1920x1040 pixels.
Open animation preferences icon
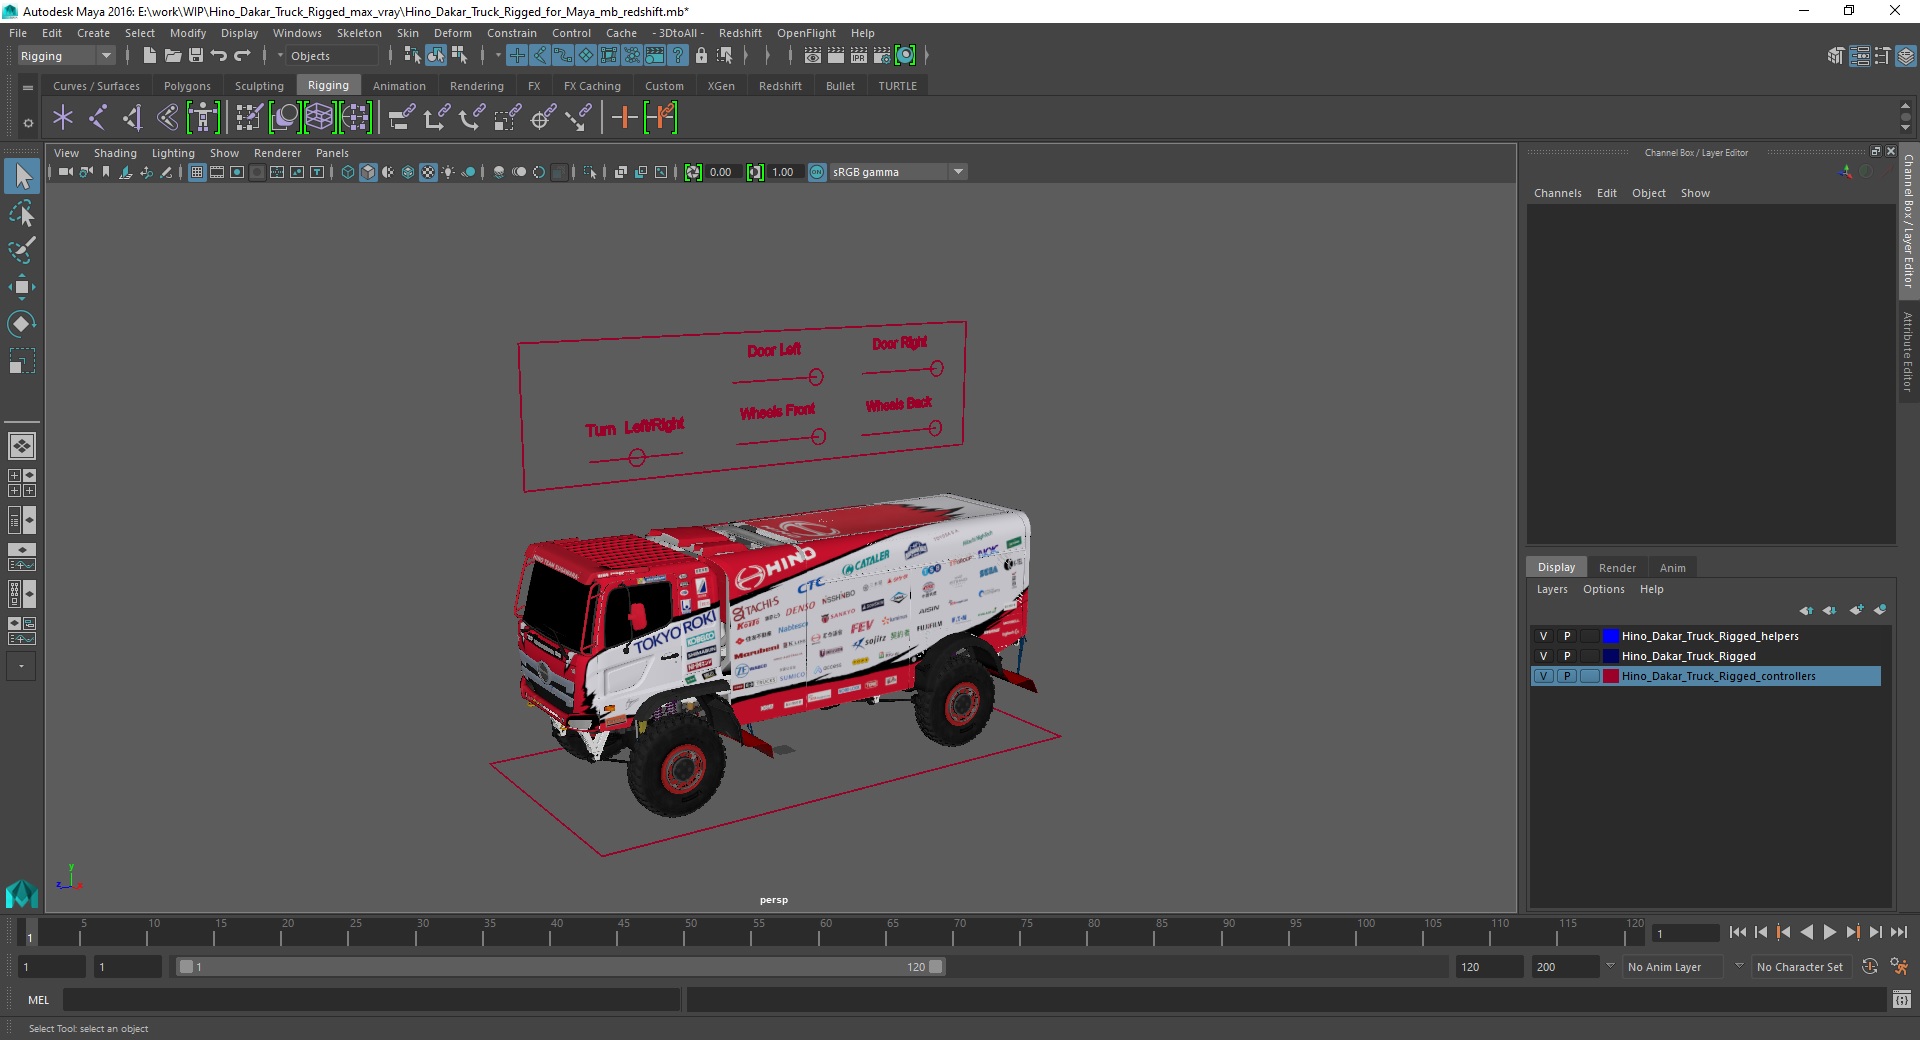(x=1899, y=967)
